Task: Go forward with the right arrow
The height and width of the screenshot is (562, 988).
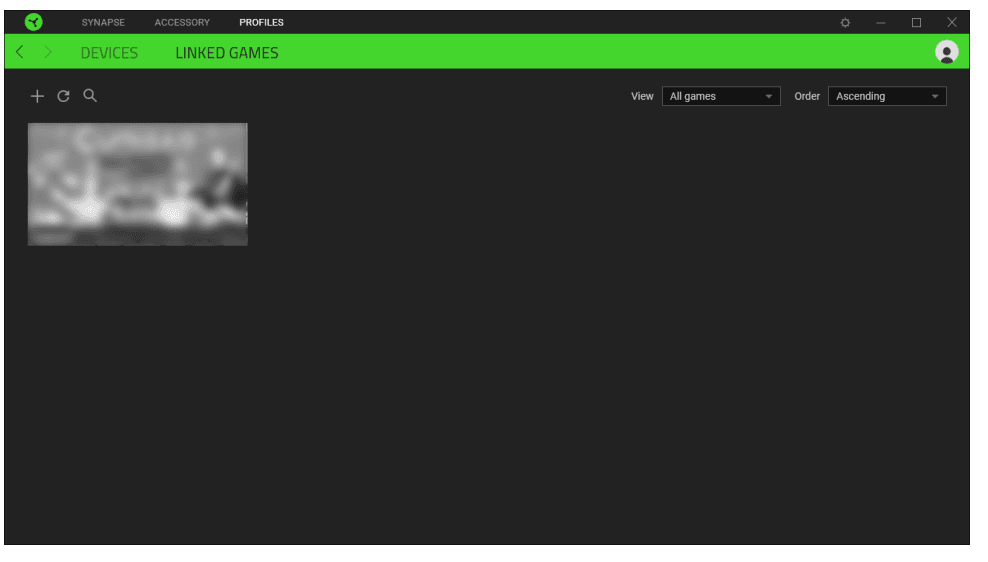Action: [x=47, y=53]
